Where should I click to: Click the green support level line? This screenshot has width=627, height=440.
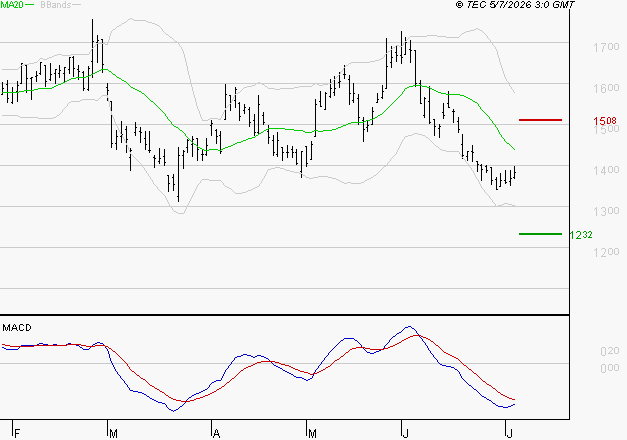pos(540,234)
